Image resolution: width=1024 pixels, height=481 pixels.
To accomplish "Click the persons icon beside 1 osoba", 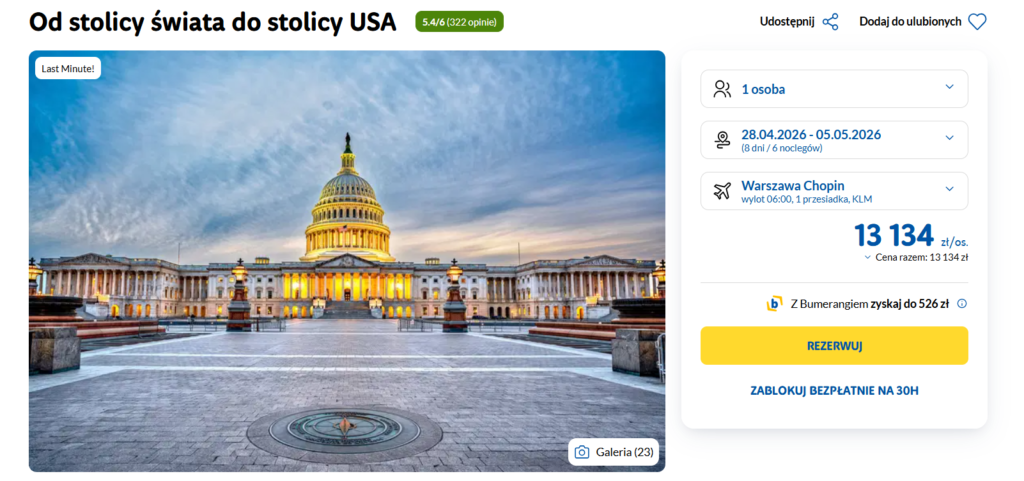I will pos(722,89).
